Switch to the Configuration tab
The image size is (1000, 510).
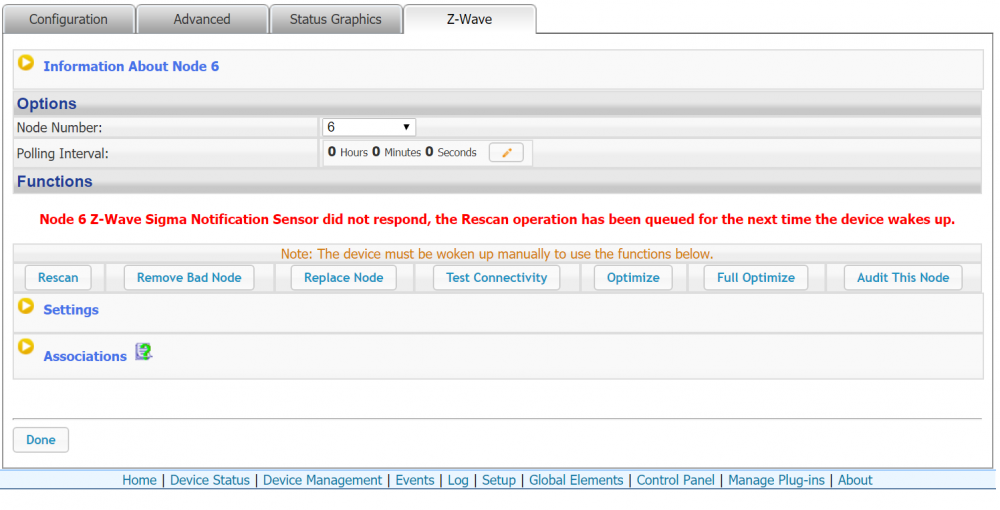tap(68, 19)
